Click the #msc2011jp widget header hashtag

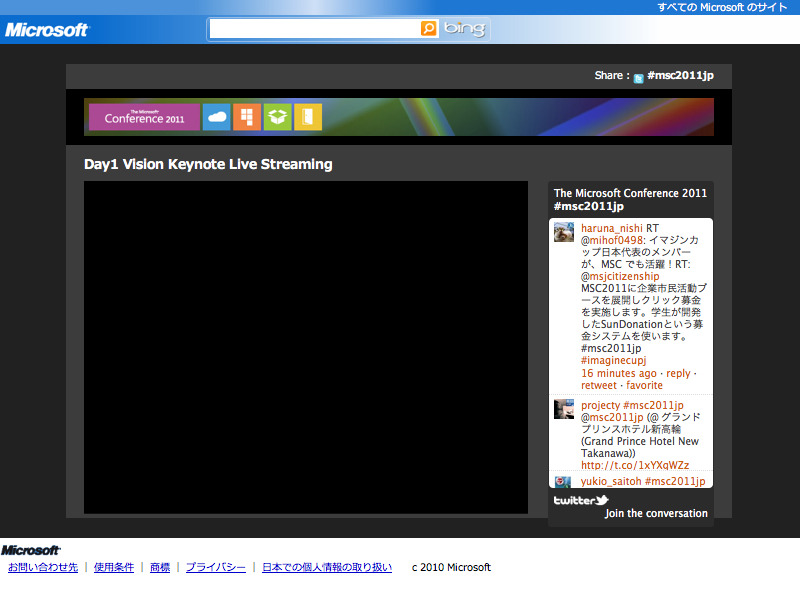589,206
